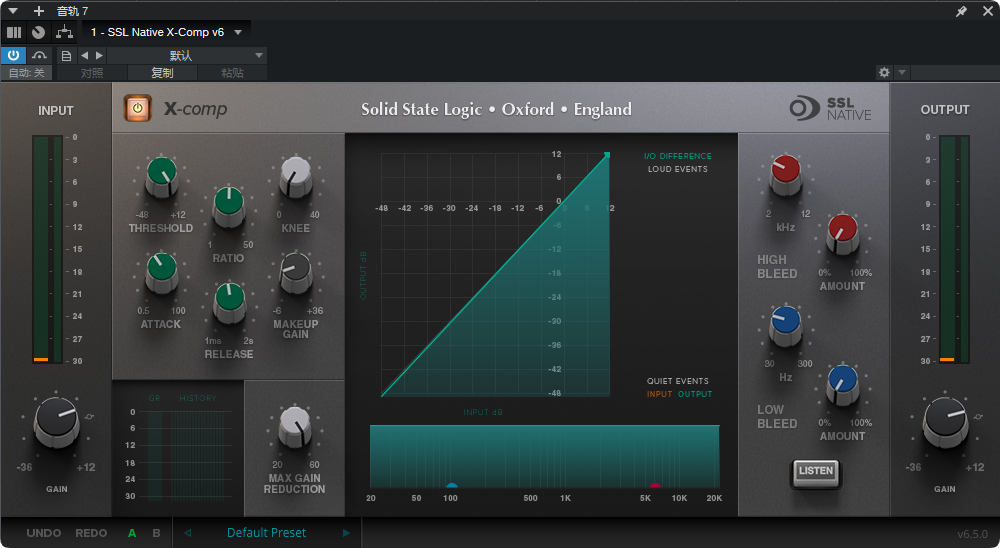Open the gear settings icon
Screen dimensions: 1000x548
point(884,72)
